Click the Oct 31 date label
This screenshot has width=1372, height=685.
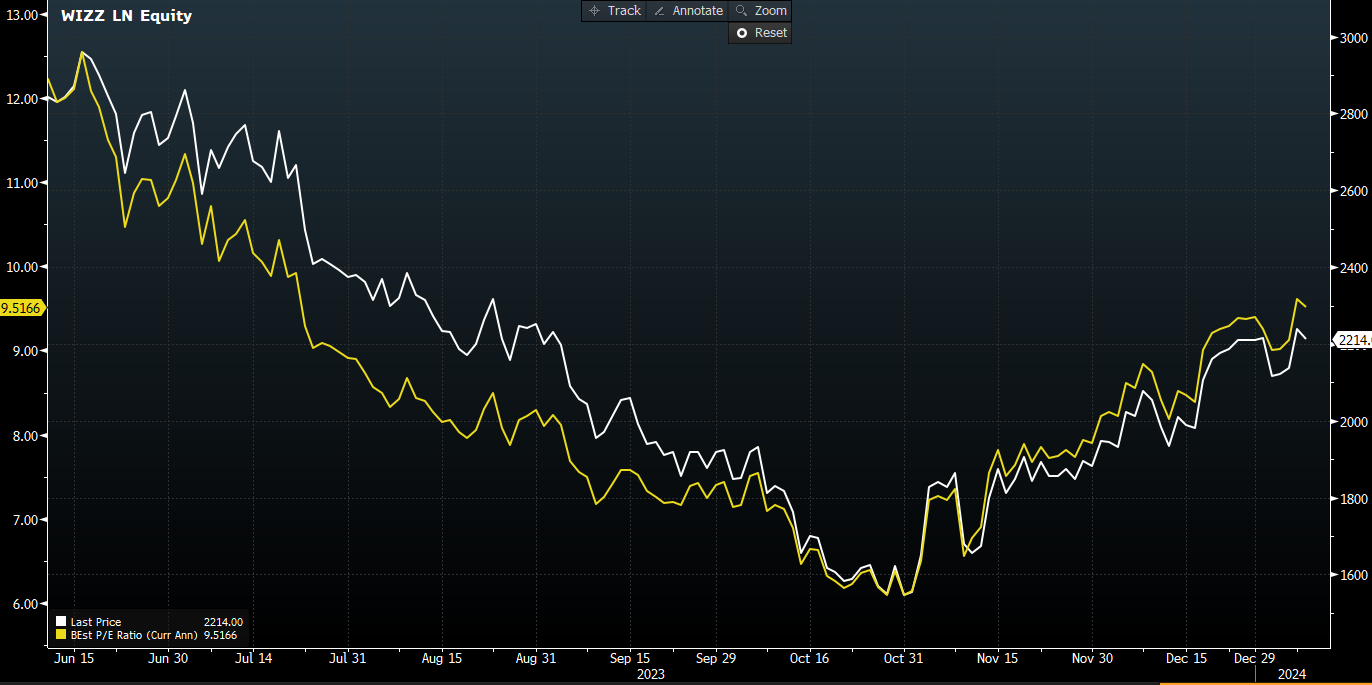(903, 659)
